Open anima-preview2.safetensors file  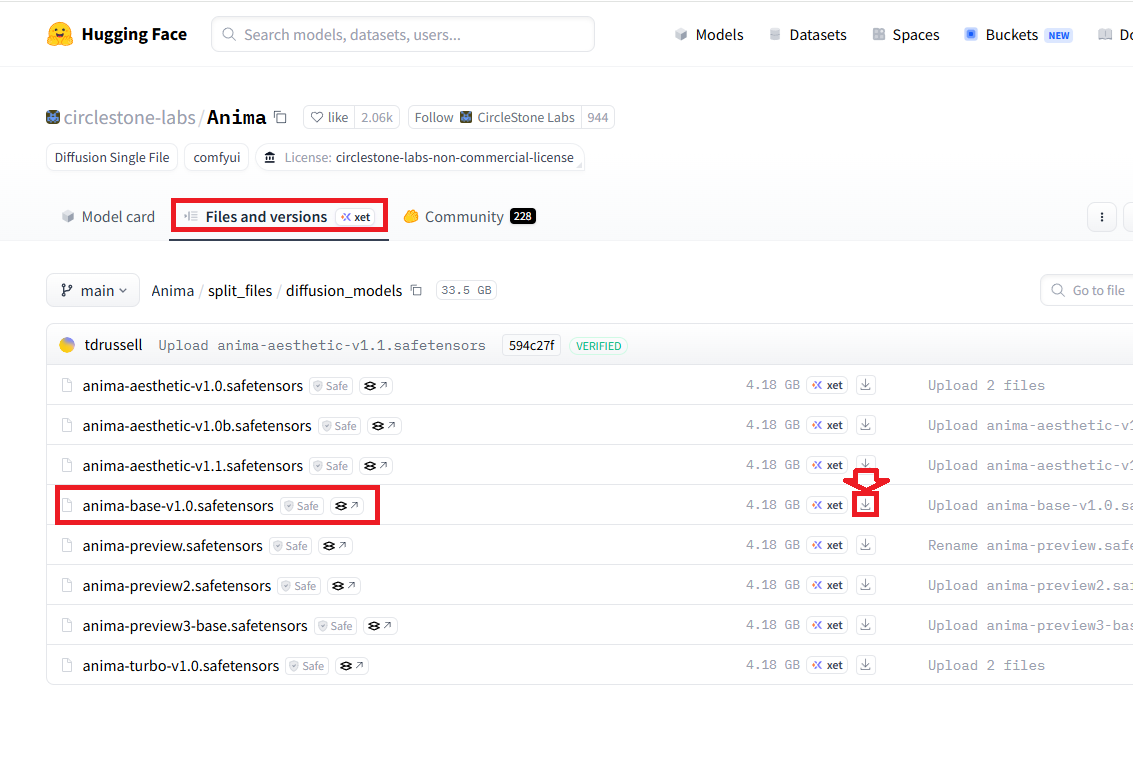point(176,586)
